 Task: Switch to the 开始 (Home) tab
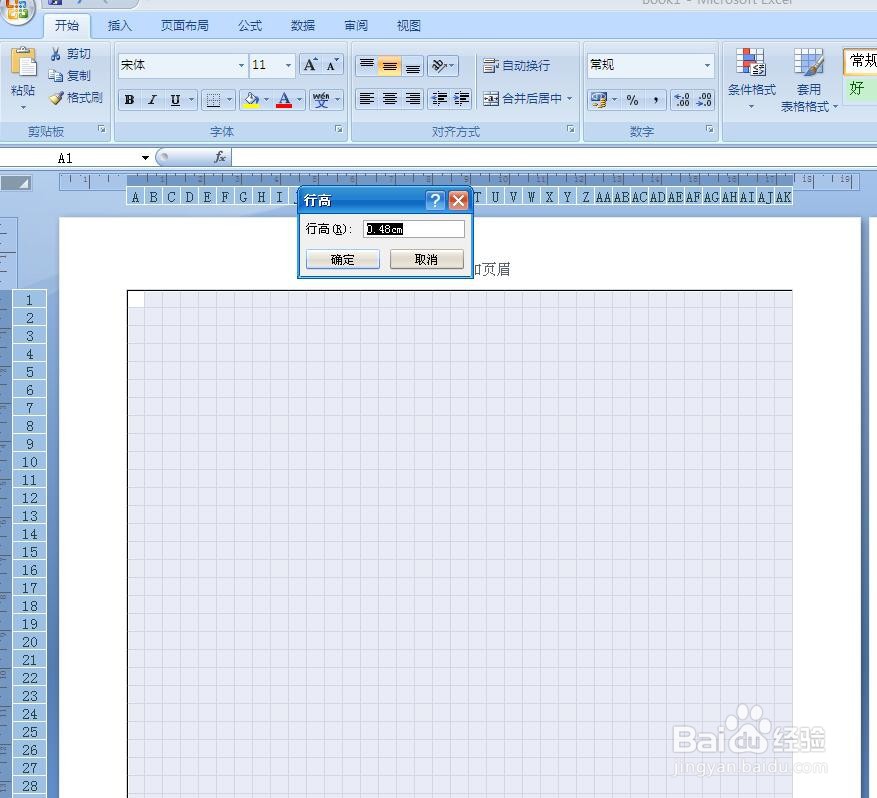[67, 26]
